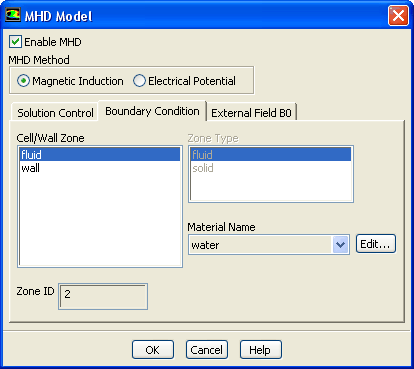Choose solid in Zone Type list

[x=271, y=168]
